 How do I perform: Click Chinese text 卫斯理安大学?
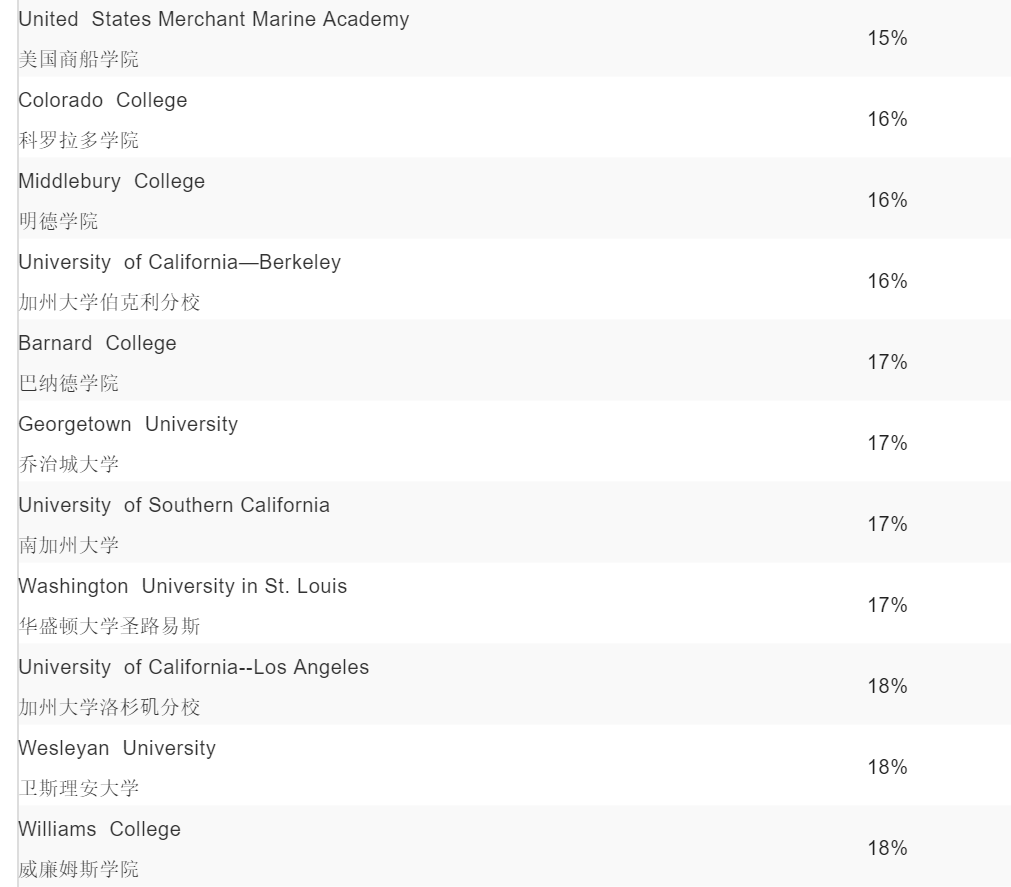tap(79, 788)
